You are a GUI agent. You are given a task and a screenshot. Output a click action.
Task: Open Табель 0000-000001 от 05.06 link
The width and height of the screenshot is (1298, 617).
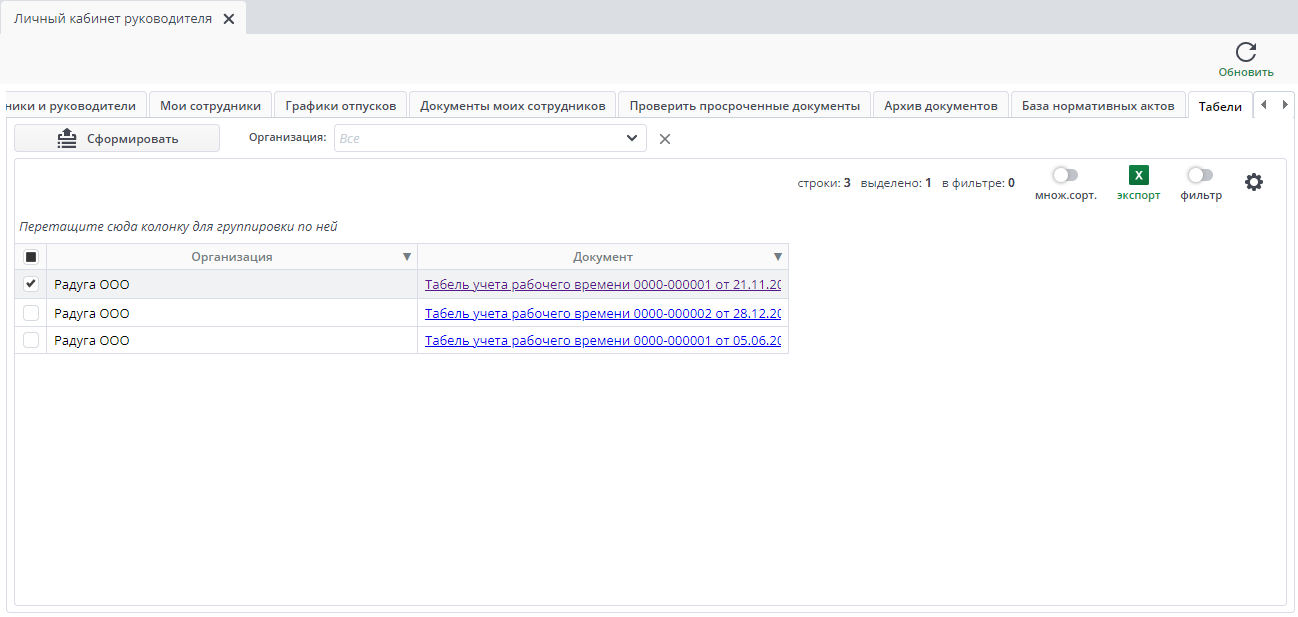point(603,340)
